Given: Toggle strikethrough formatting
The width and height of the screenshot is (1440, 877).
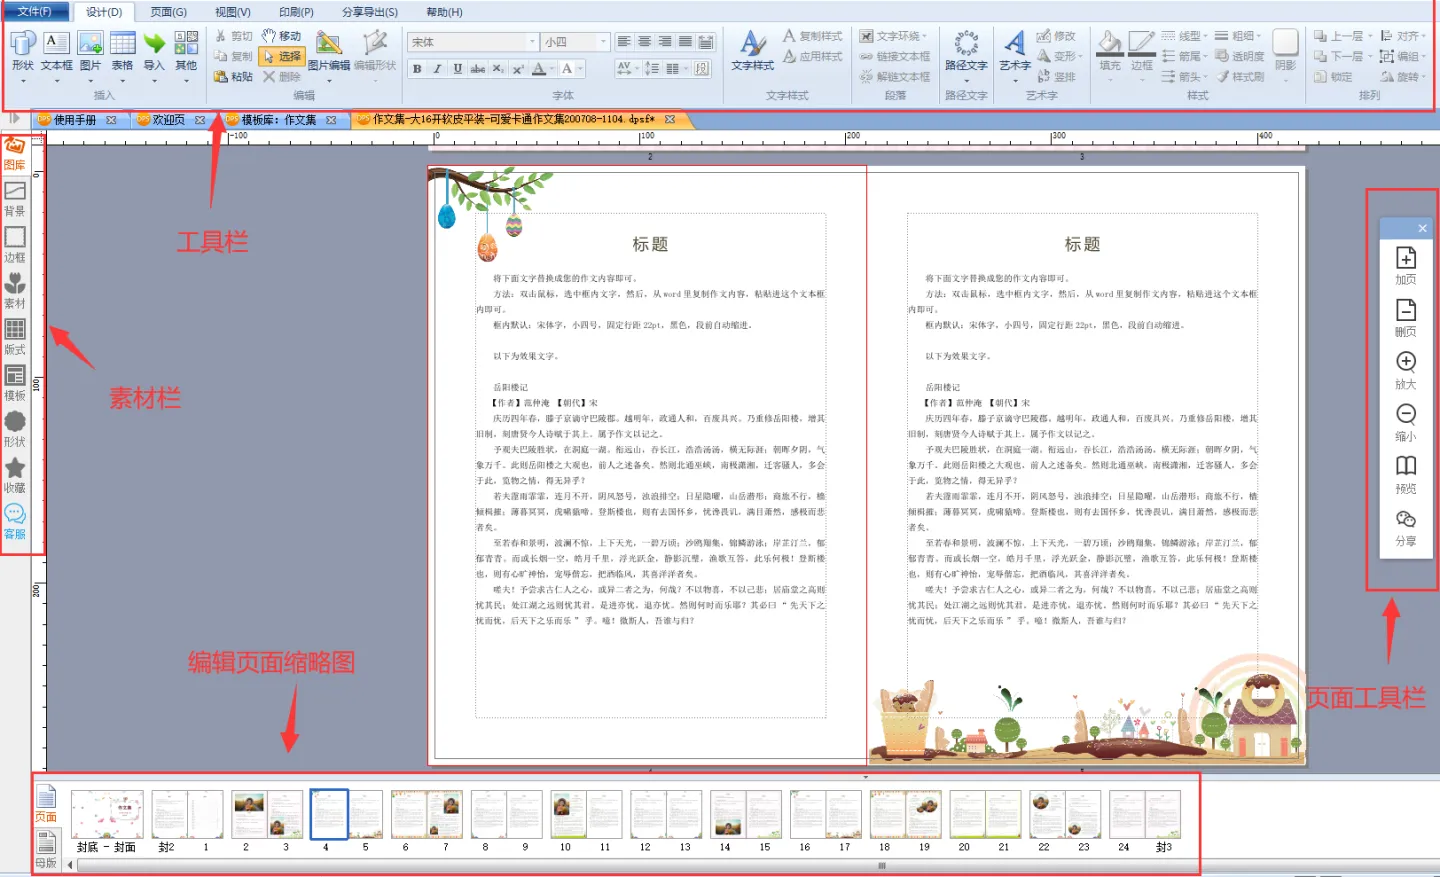Looking at the screenshot, I should click(x=478, y=69).
